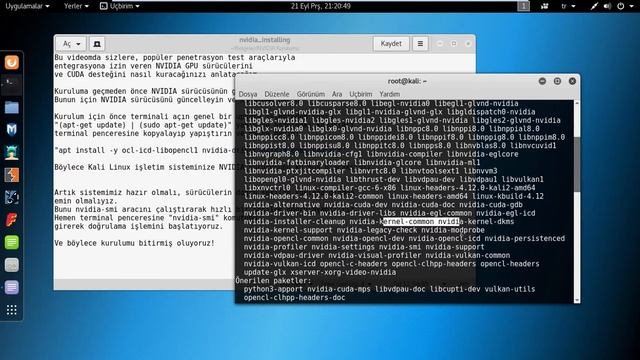Click 'update-glx xserver-xorg-video-nvidia' line in terminal

[320, 272]
